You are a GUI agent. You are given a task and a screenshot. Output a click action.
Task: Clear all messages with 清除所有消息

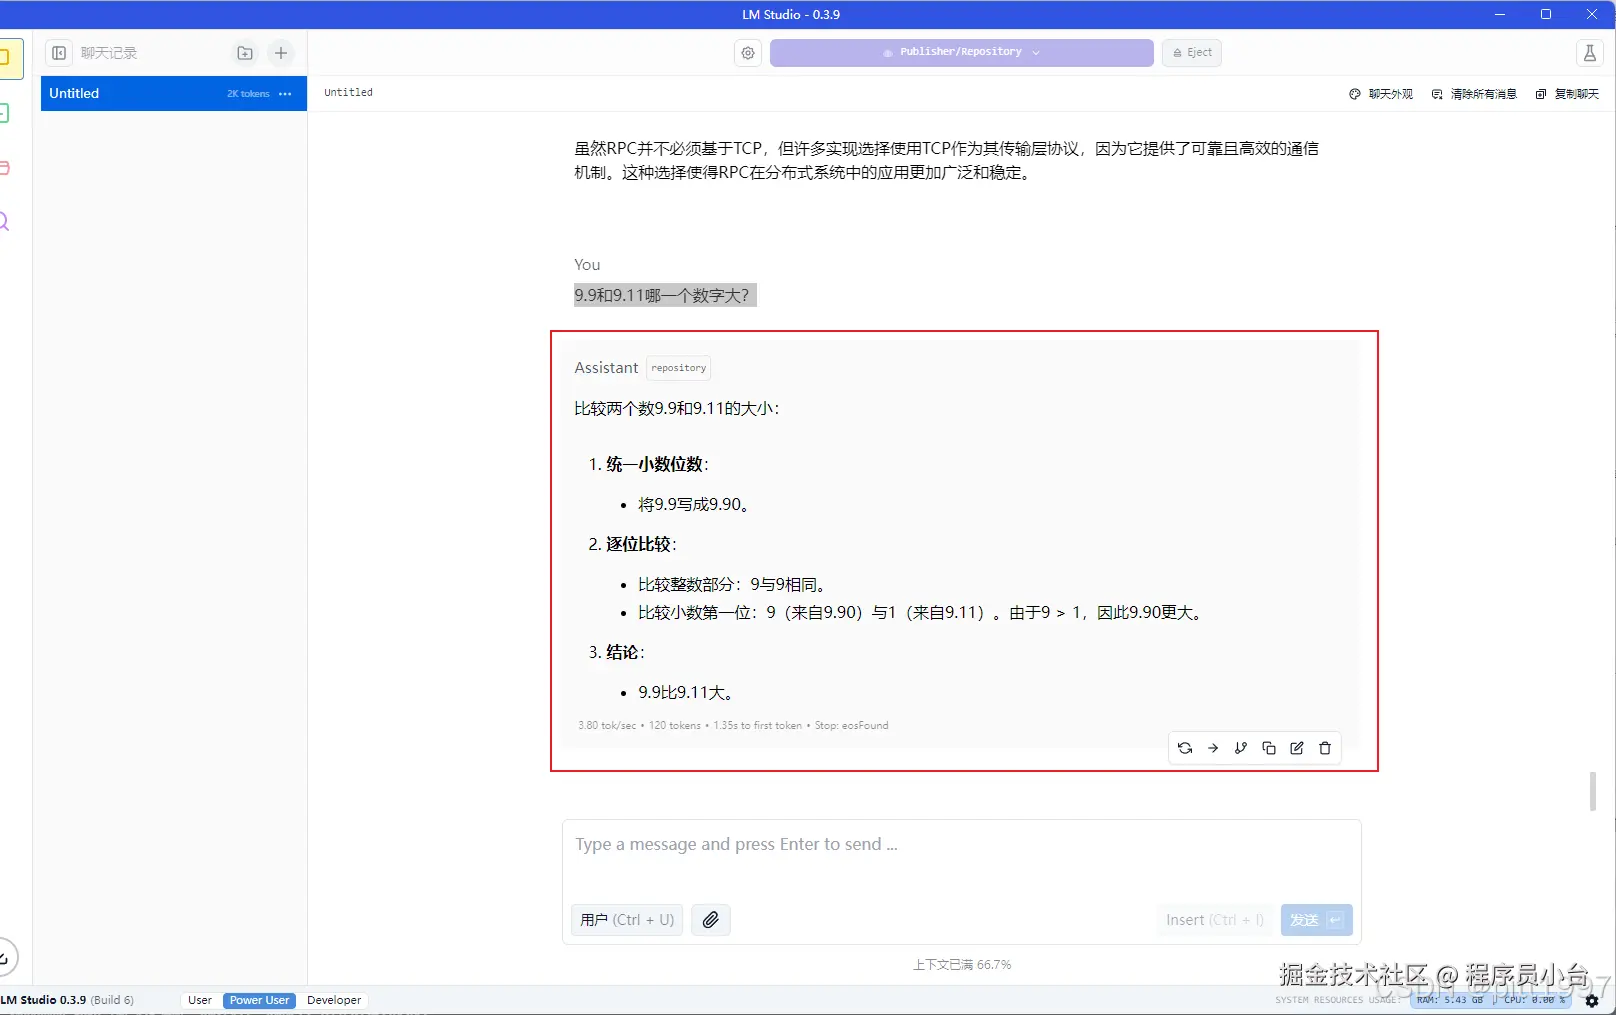tap(1473, 93)
